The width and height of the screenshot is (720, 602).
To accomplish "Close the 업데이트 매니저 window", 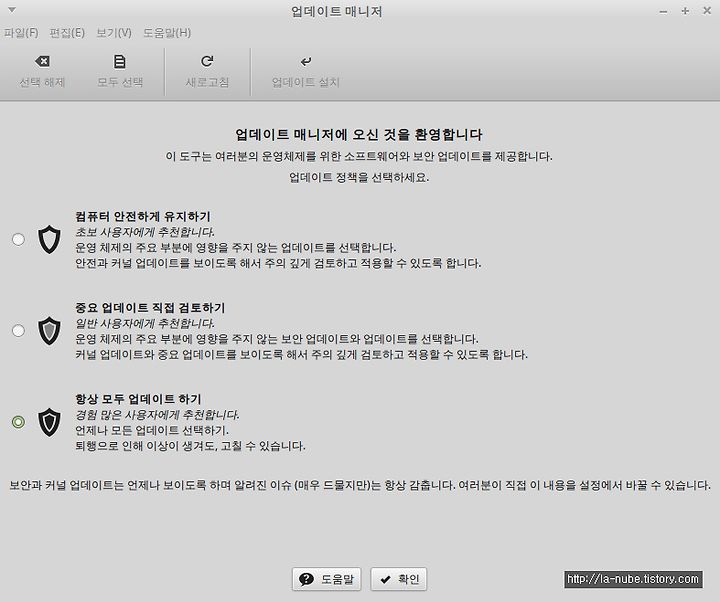I will coord(707,11).
